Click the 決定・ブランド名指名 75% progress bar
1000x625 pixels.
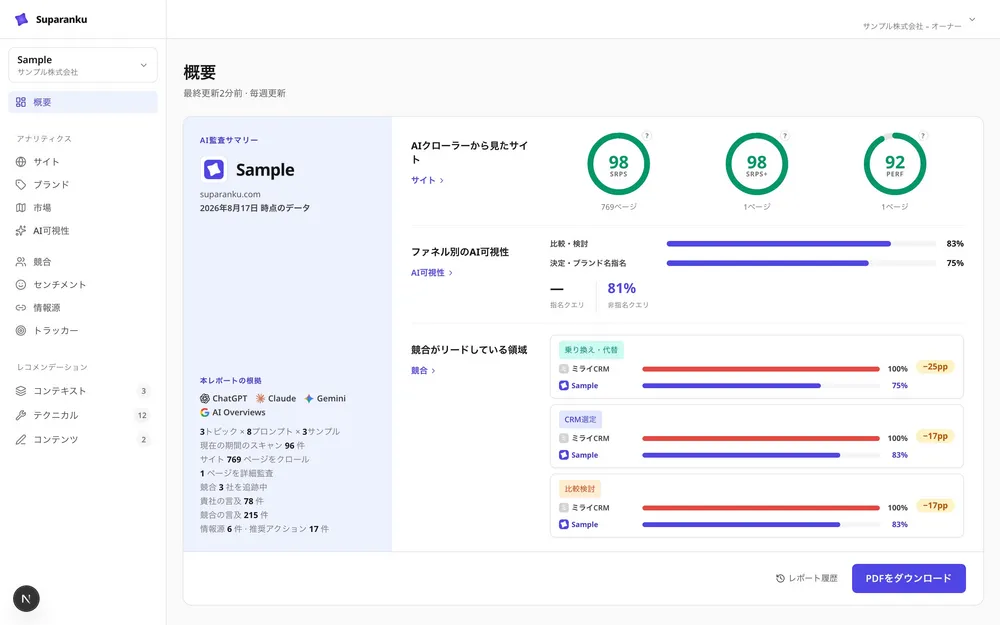[802, 263]
